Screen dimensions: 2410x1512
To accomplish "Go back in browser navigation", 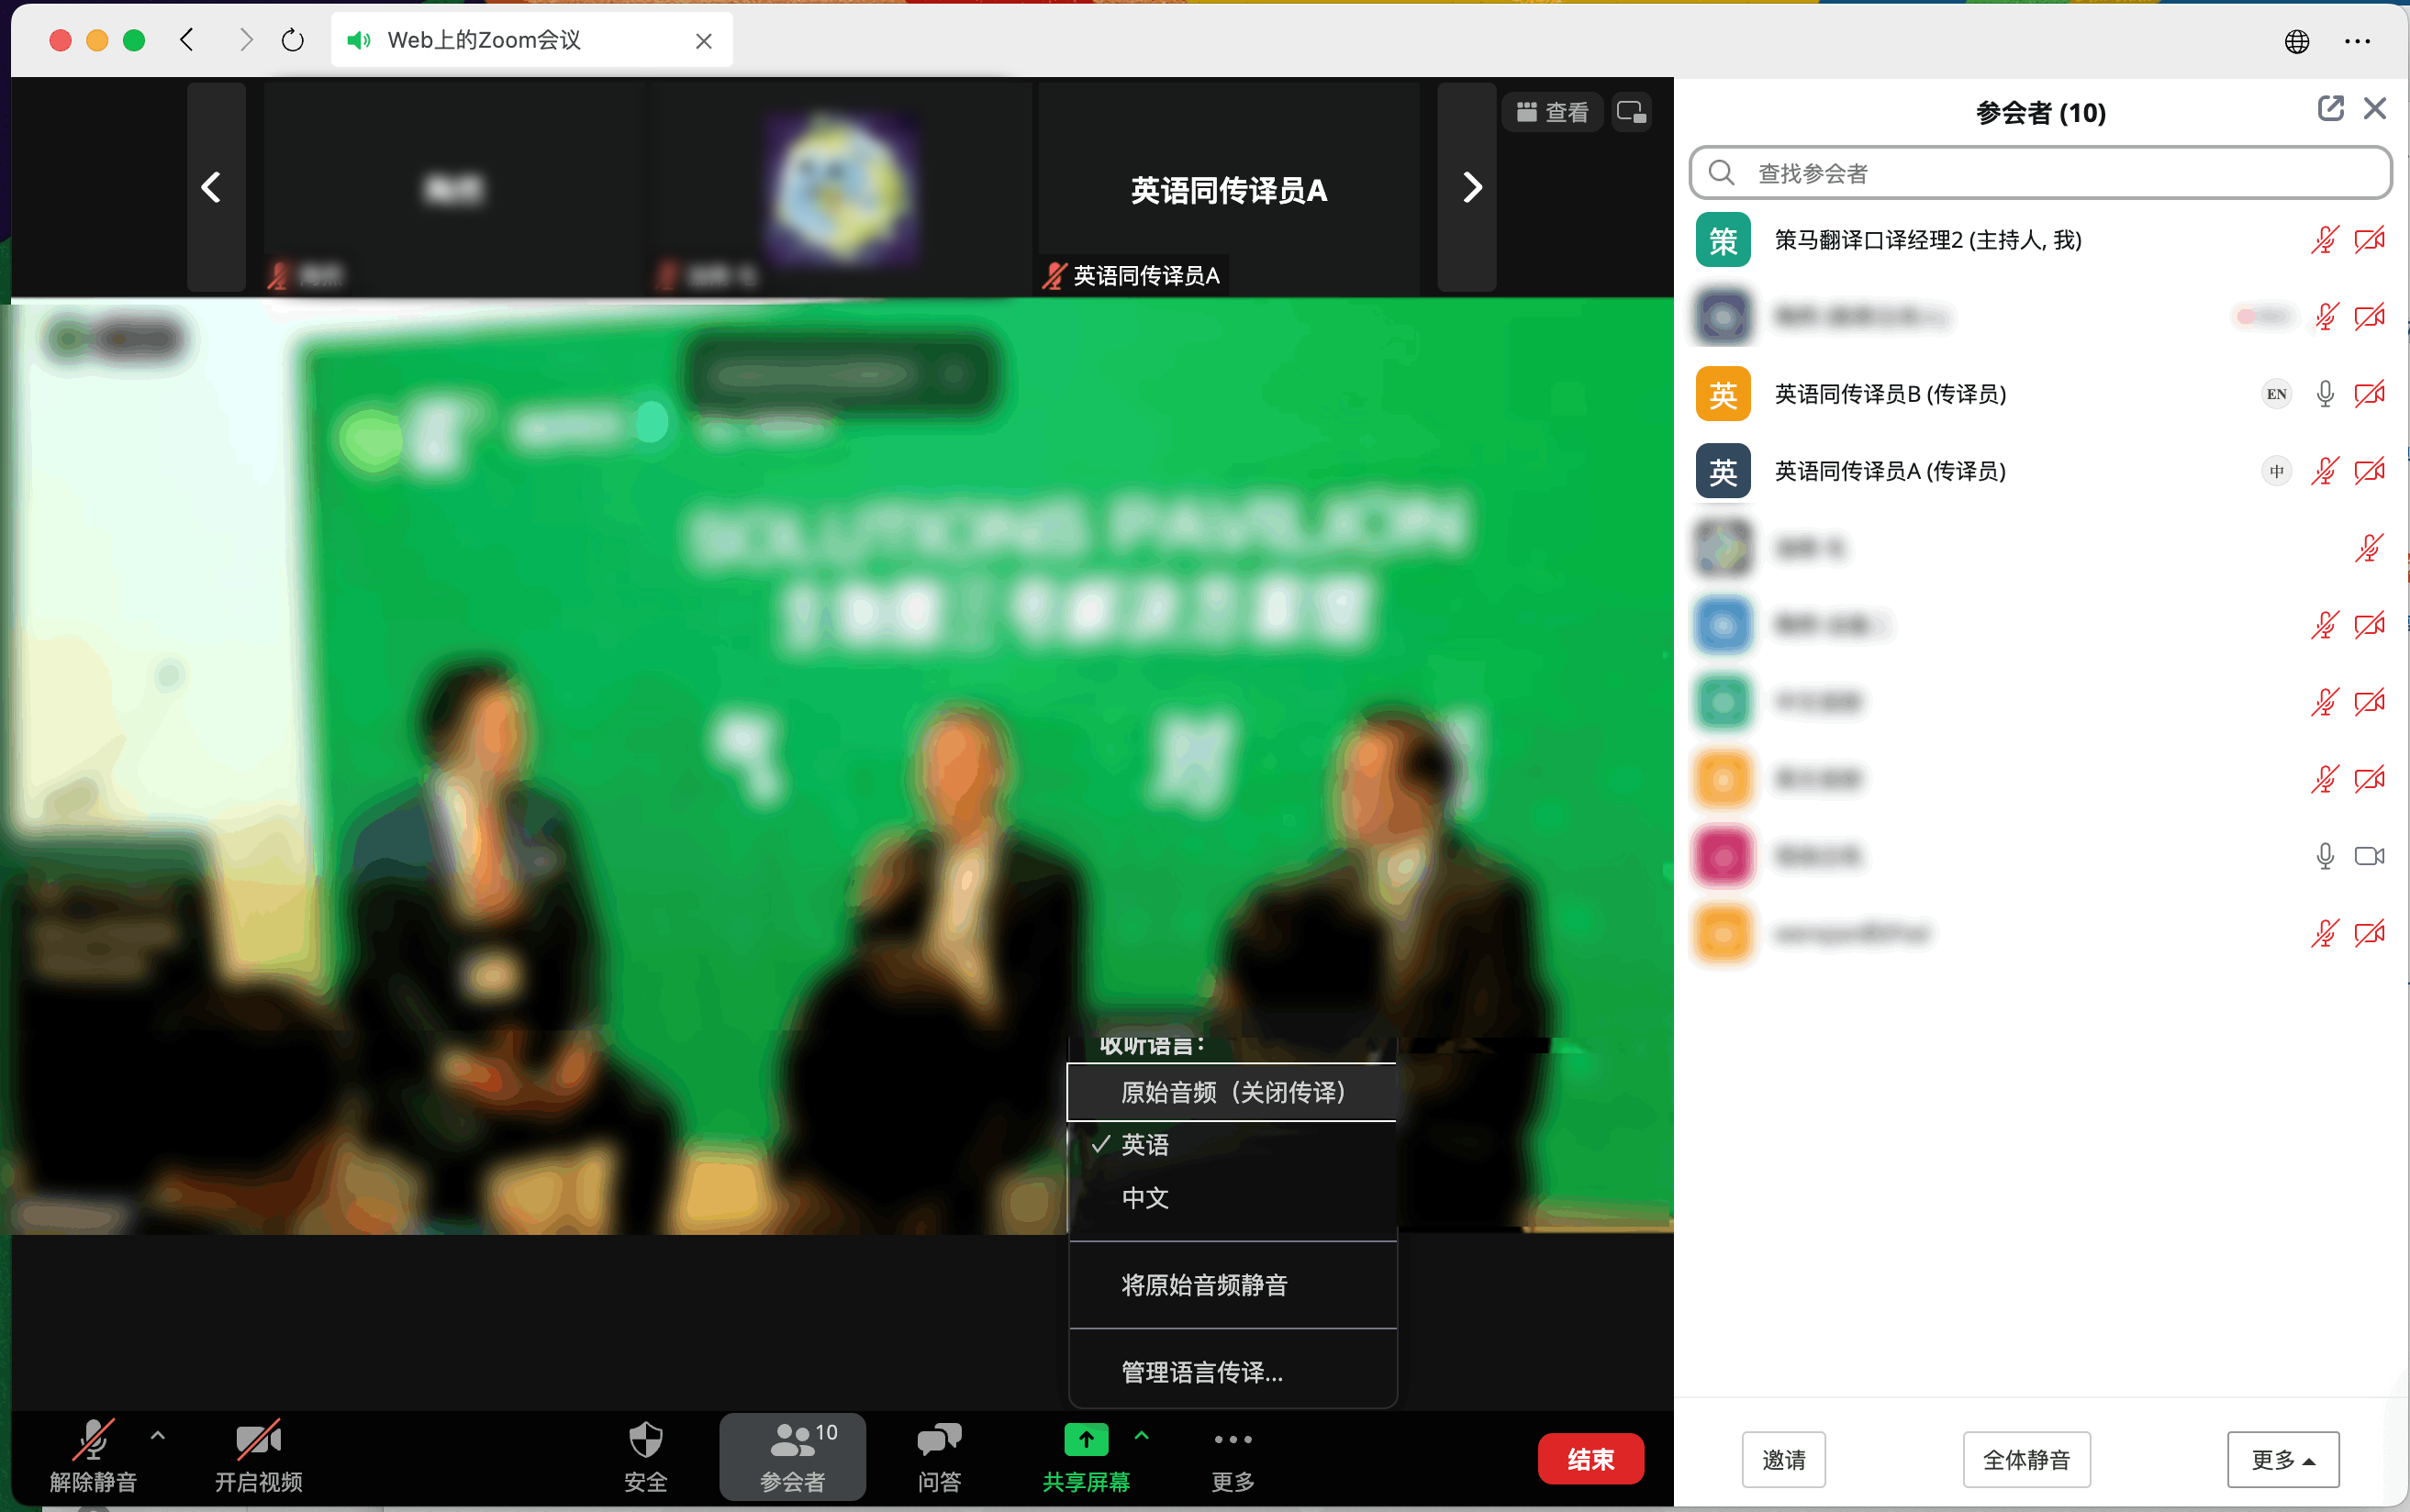I will (186, 40).
